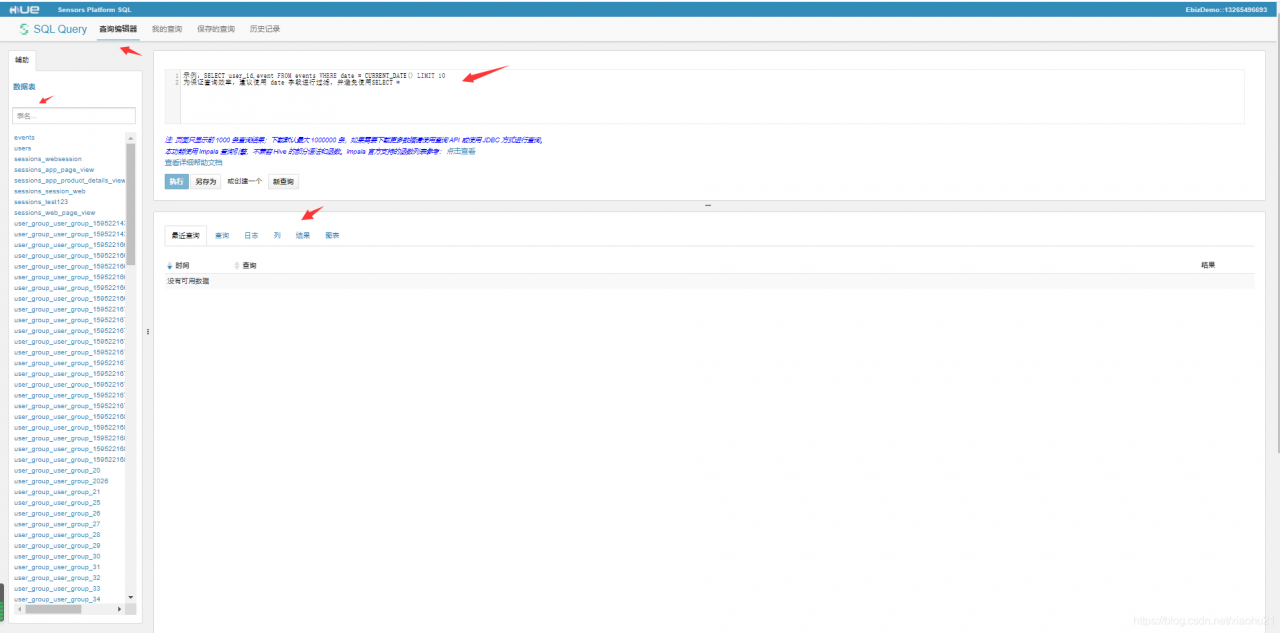Click the horizontal scroll right arrow in table list

tap(122, 608)
